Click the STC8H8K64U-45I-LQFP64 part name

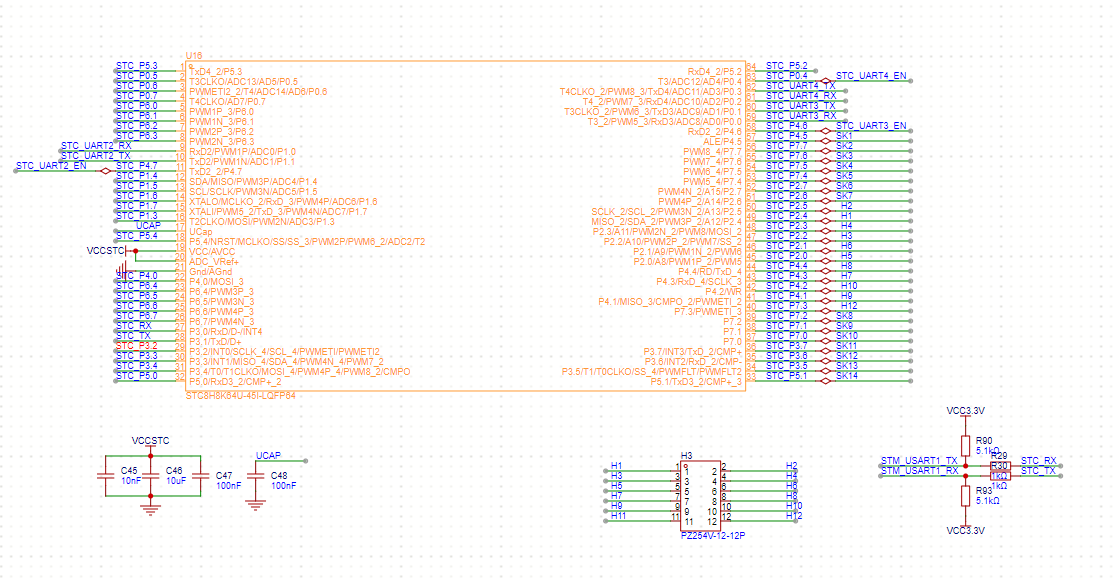(x=240, y=396)
